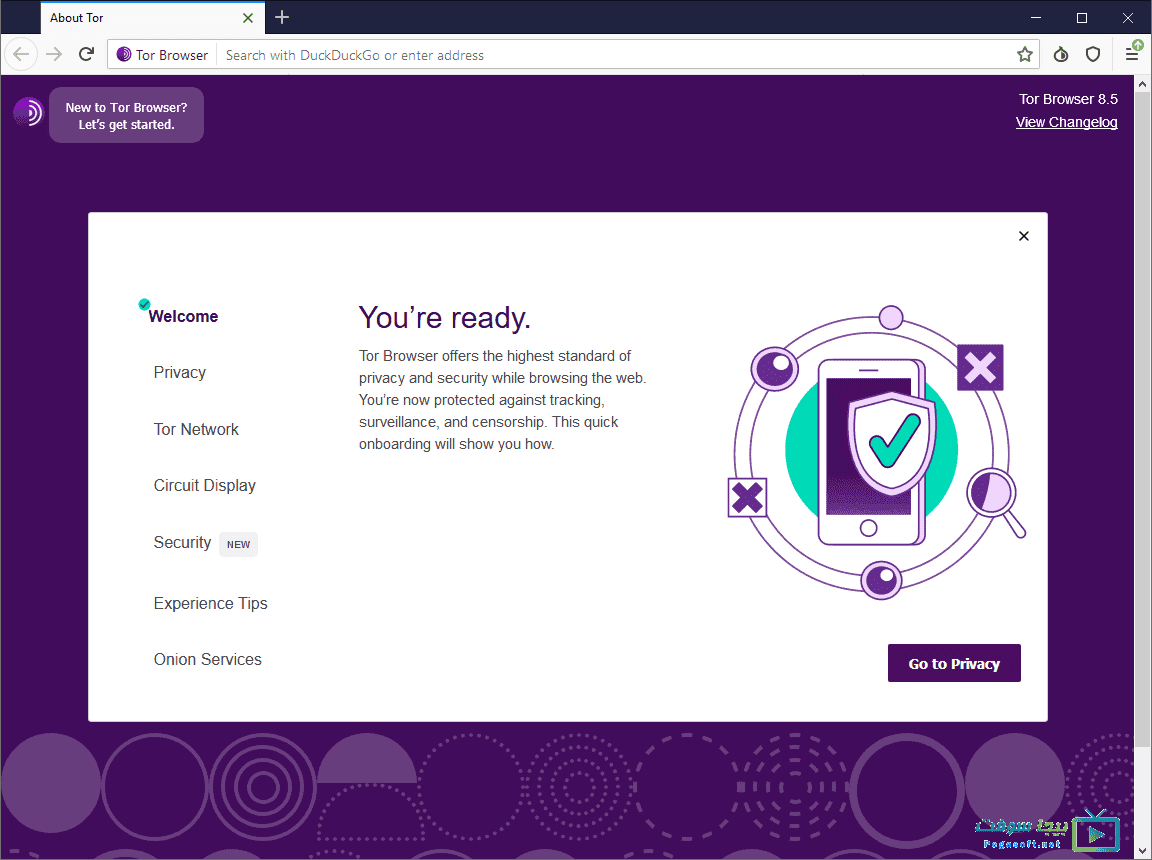Open the Circuit Display section
The height and width of the screenshot is (860, 1152).
(x=204, y=485)
